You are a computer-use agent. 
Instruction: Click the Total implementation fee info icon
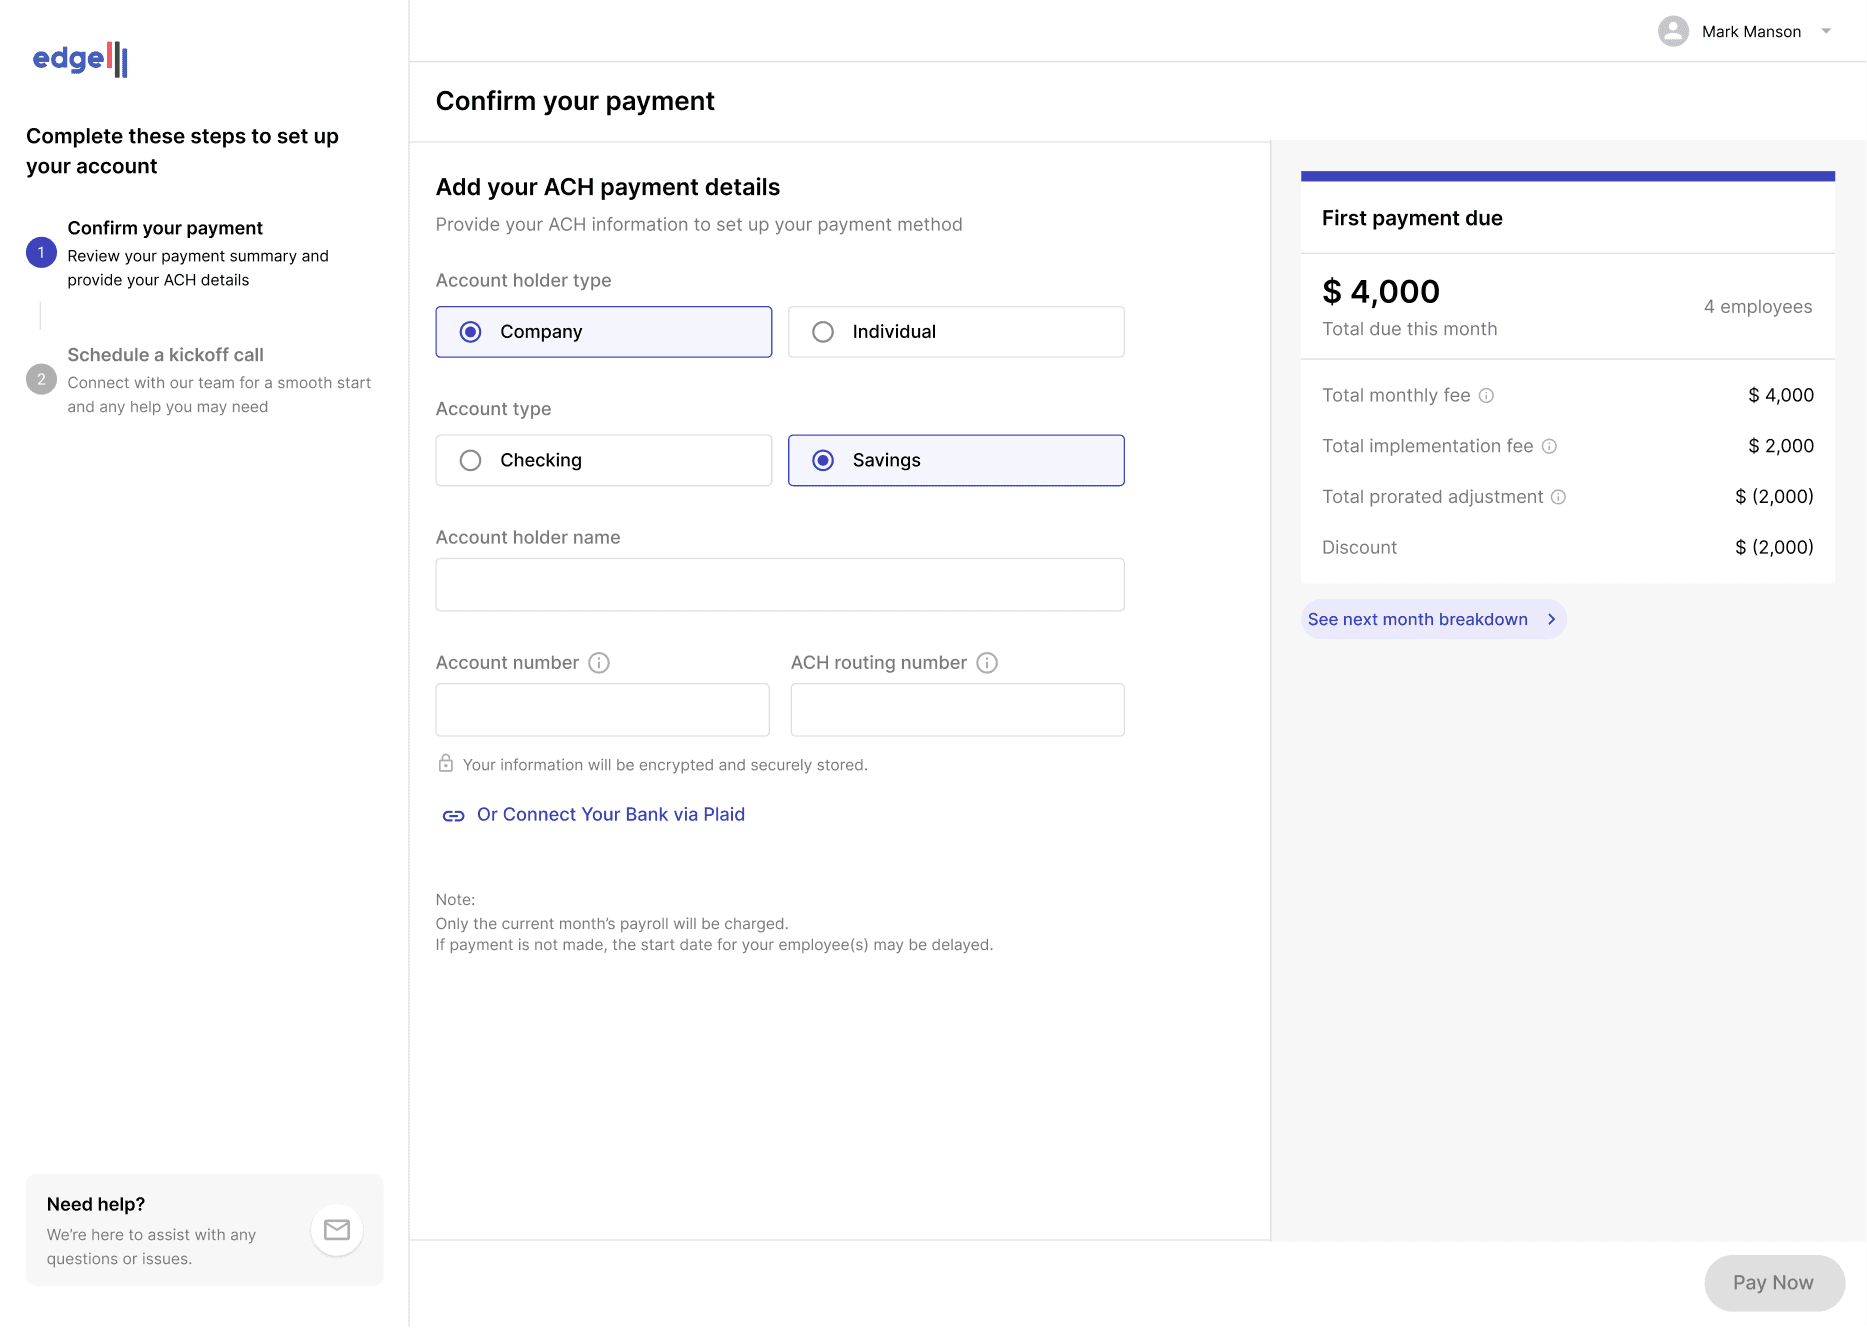(x=1549, y=447)
